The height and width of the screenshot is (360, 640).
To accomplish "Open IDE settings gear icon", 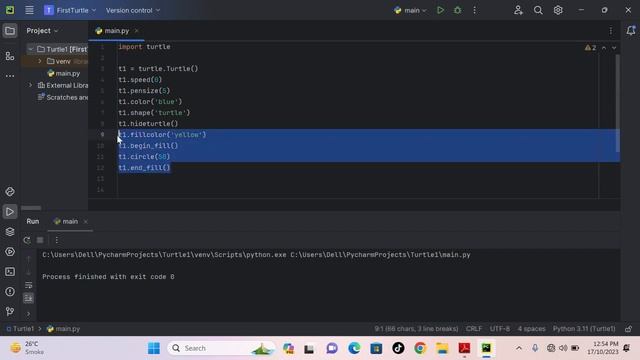I will (x=558, y=10).
